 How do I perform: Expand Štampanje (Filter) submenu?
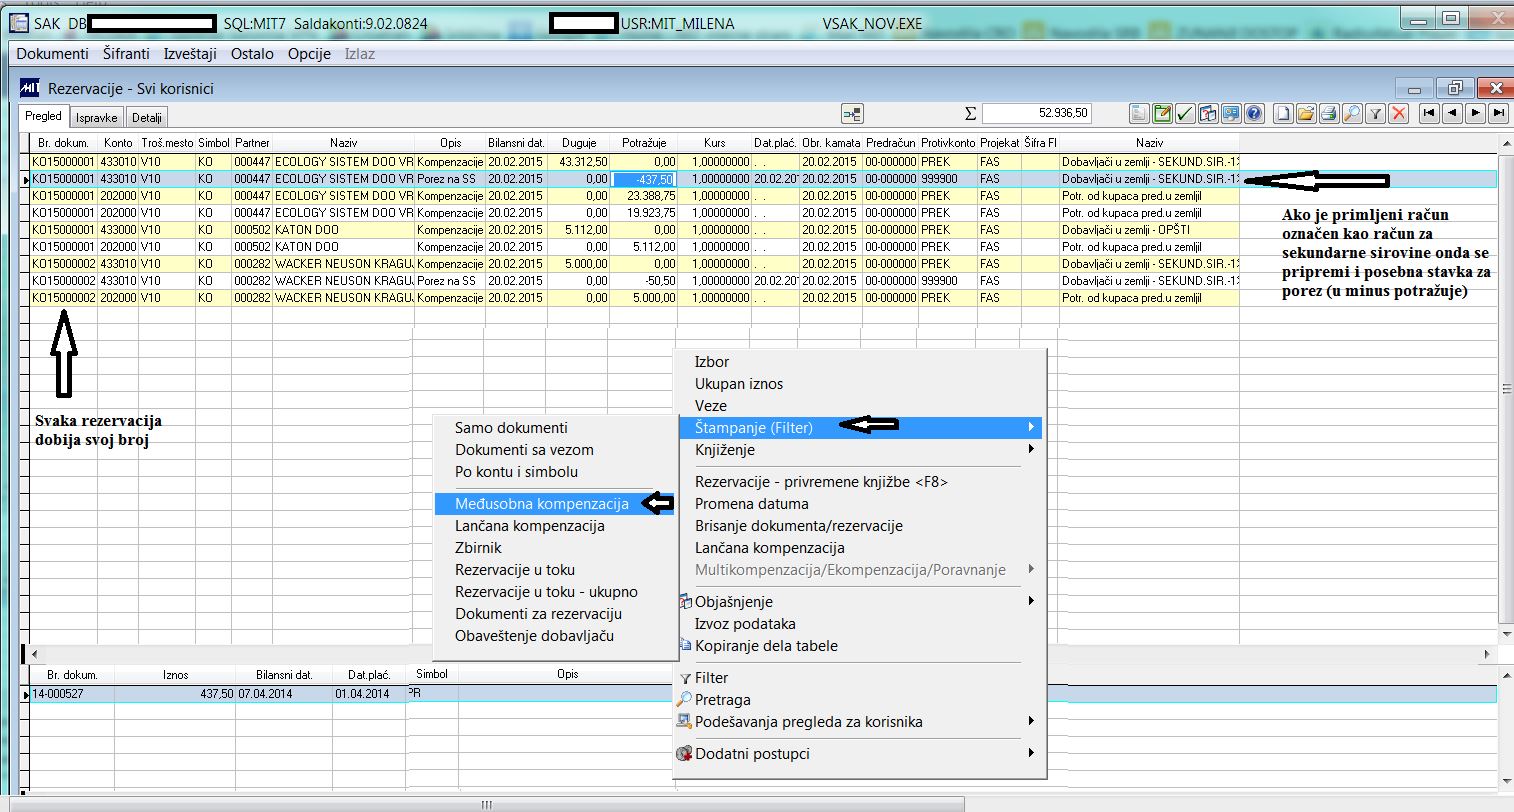(x=860, y=428)
